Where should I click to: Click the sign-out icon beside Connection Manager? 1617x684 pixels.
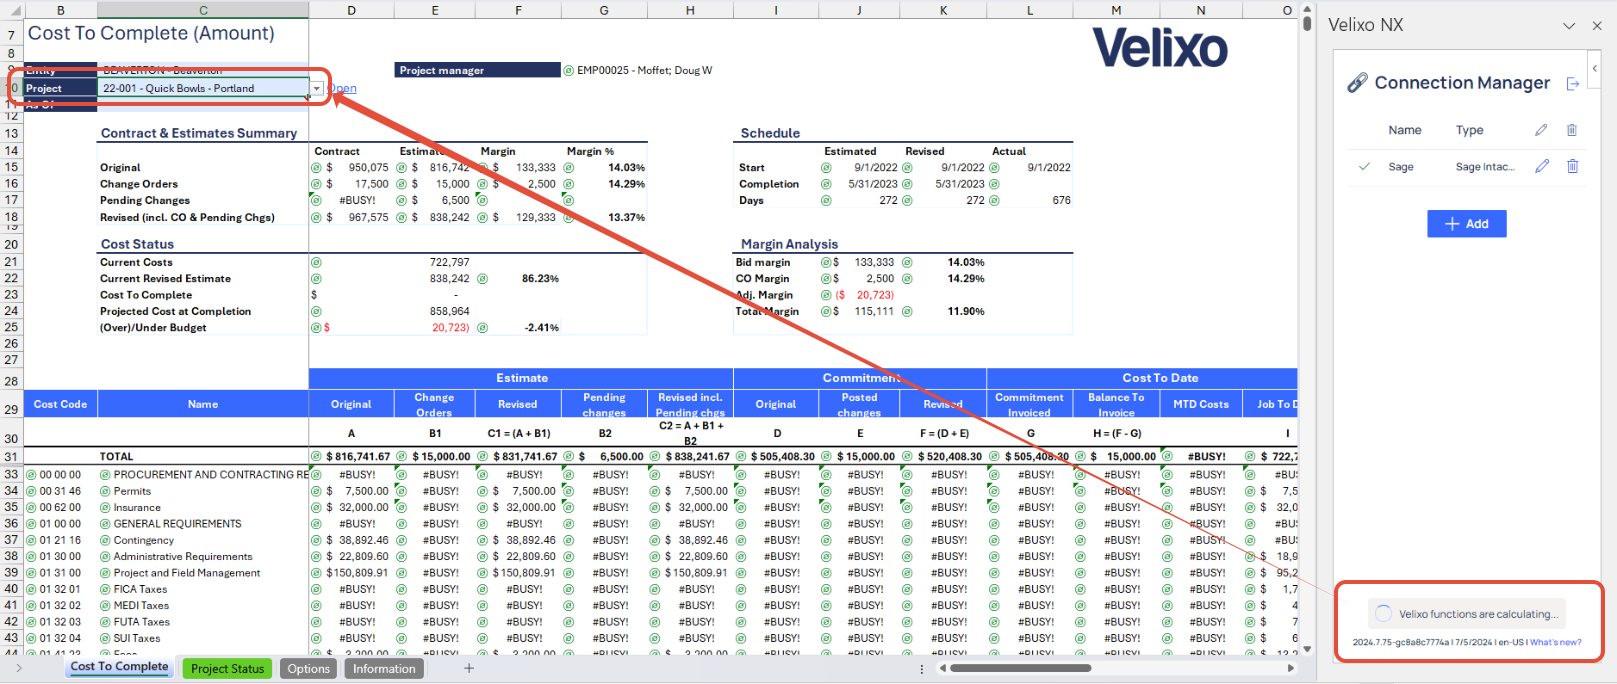(x=1573, y=84)
